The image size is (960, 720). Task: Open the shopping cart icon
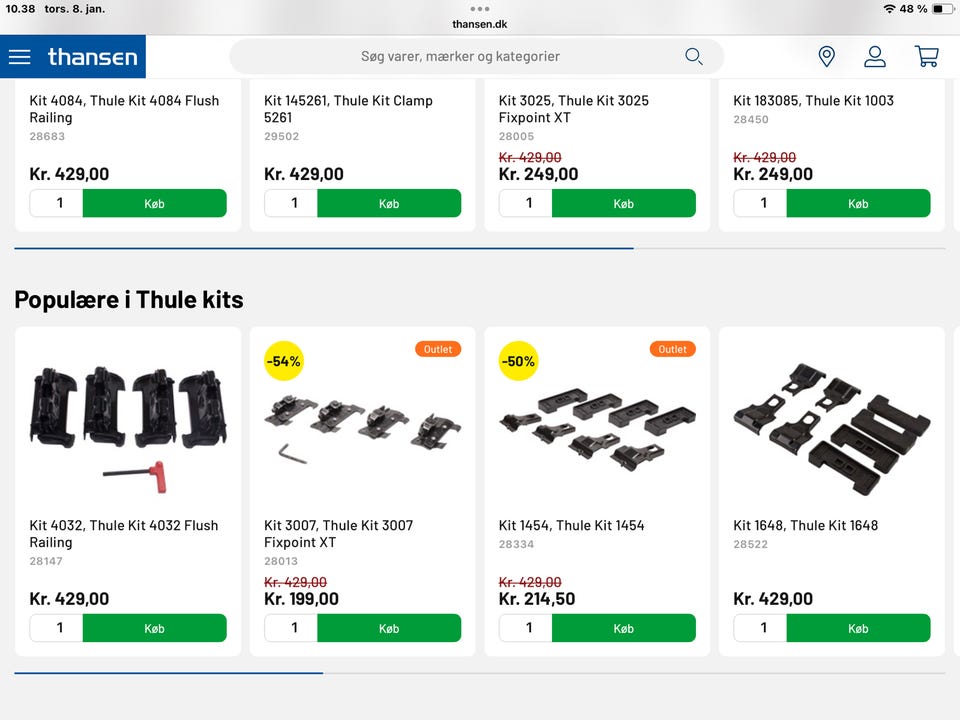click(927, 56)
